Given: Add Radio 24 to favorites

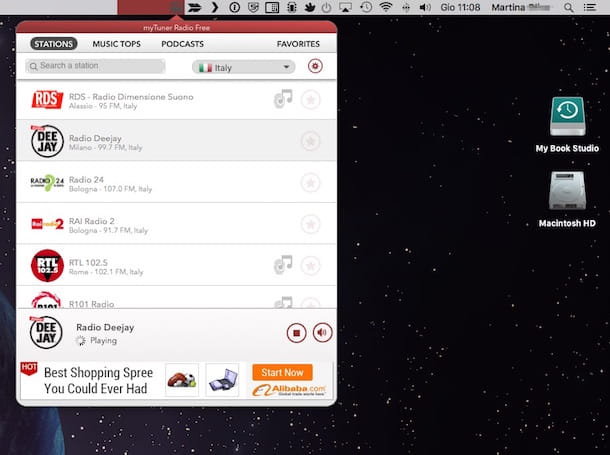Looking at the screenshot, I should coord(310,183).
